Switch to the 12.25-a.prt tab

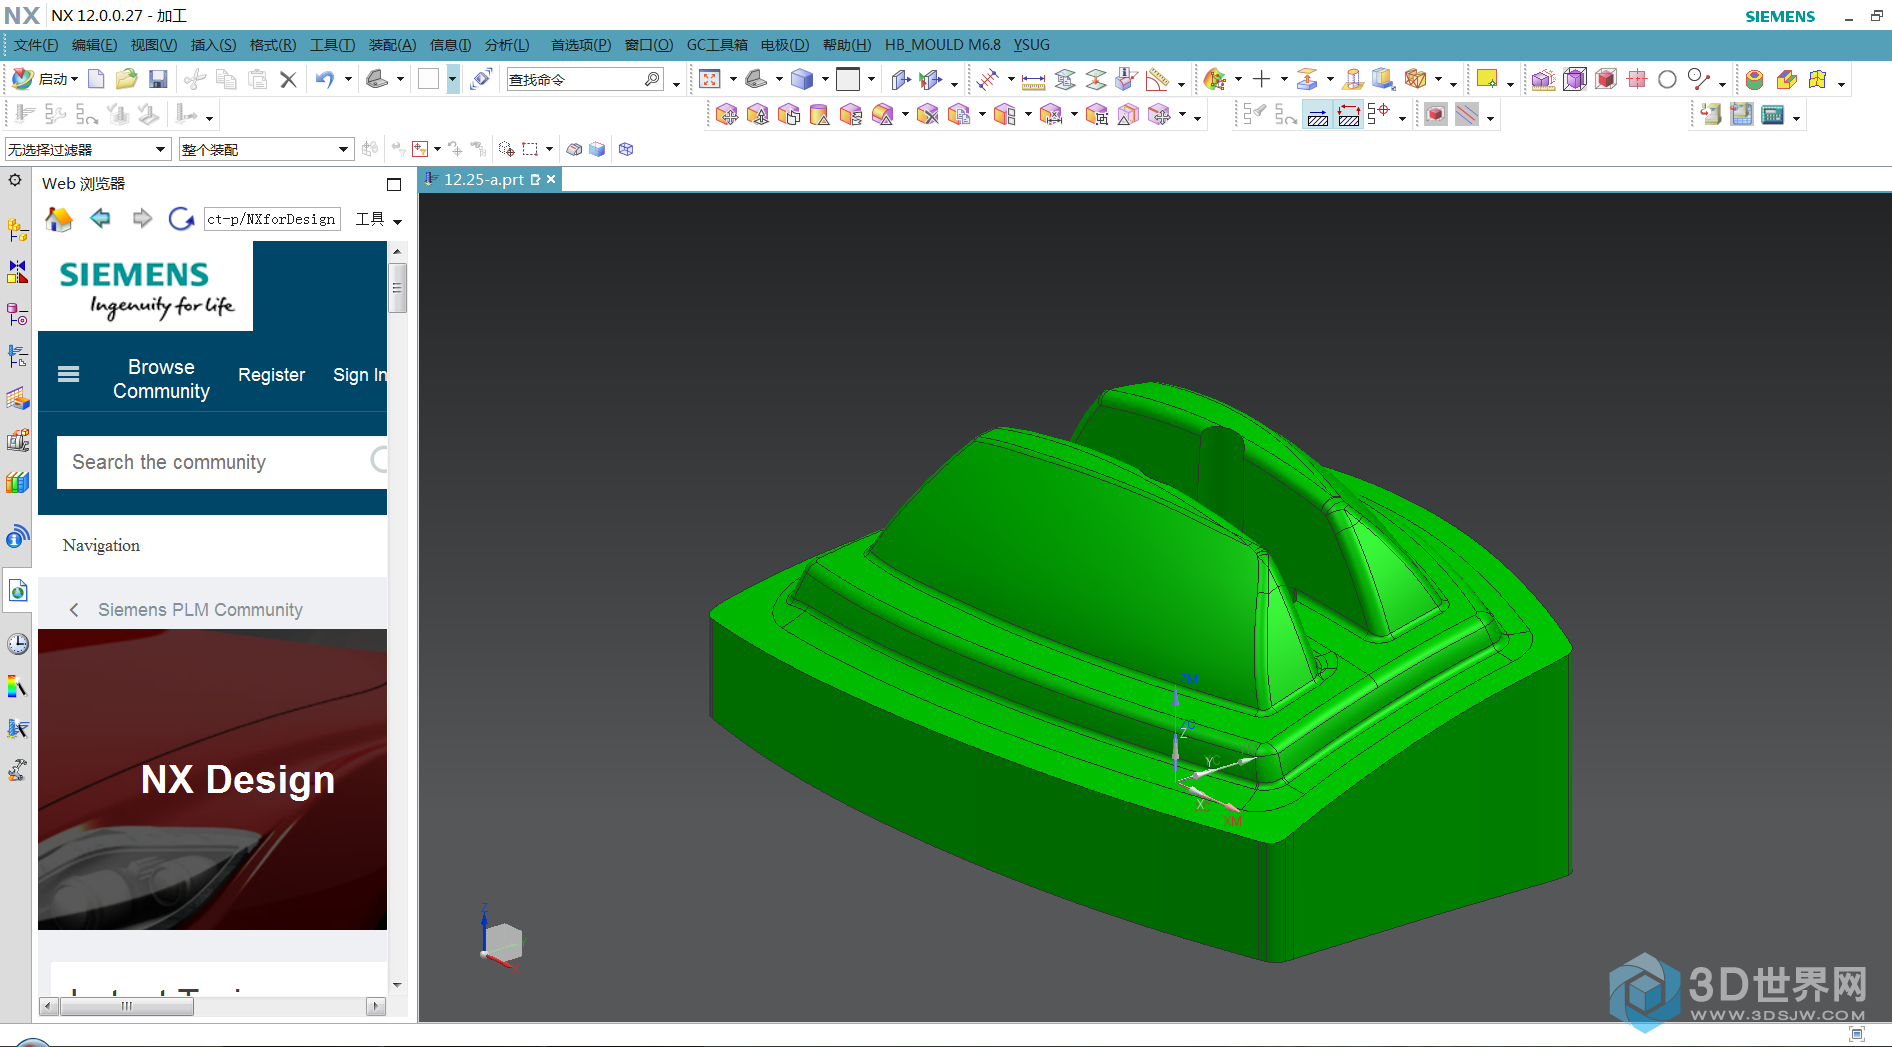click(484, 179)
